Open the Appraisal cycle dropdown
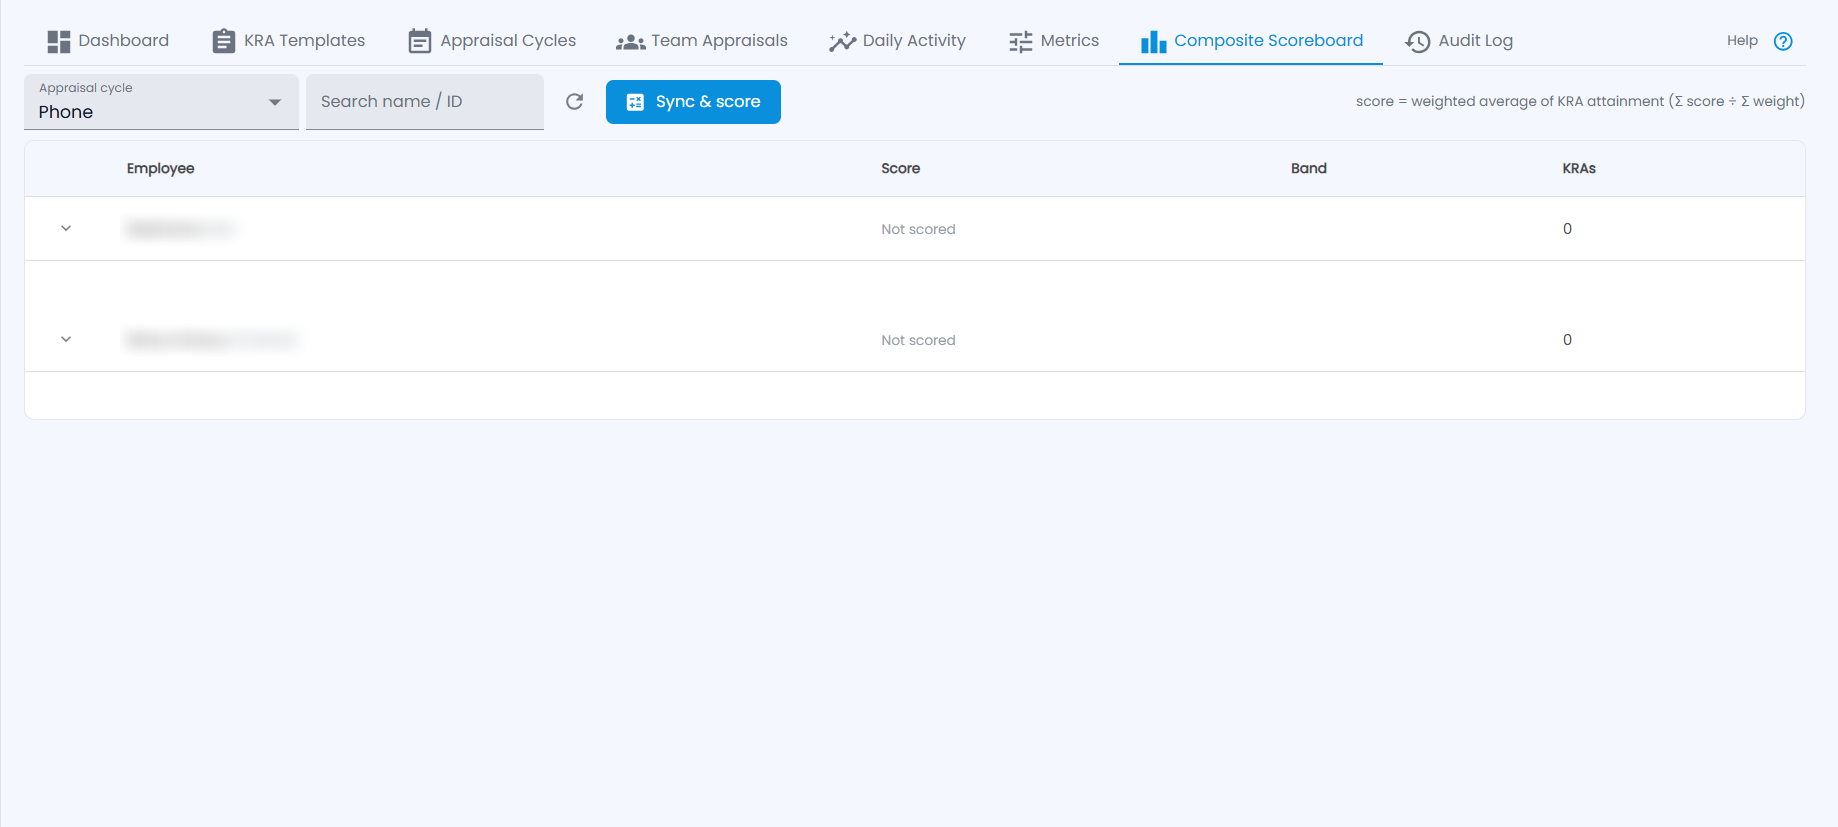The width and height of the screenshot is (1838, 827). click(161, 102)
